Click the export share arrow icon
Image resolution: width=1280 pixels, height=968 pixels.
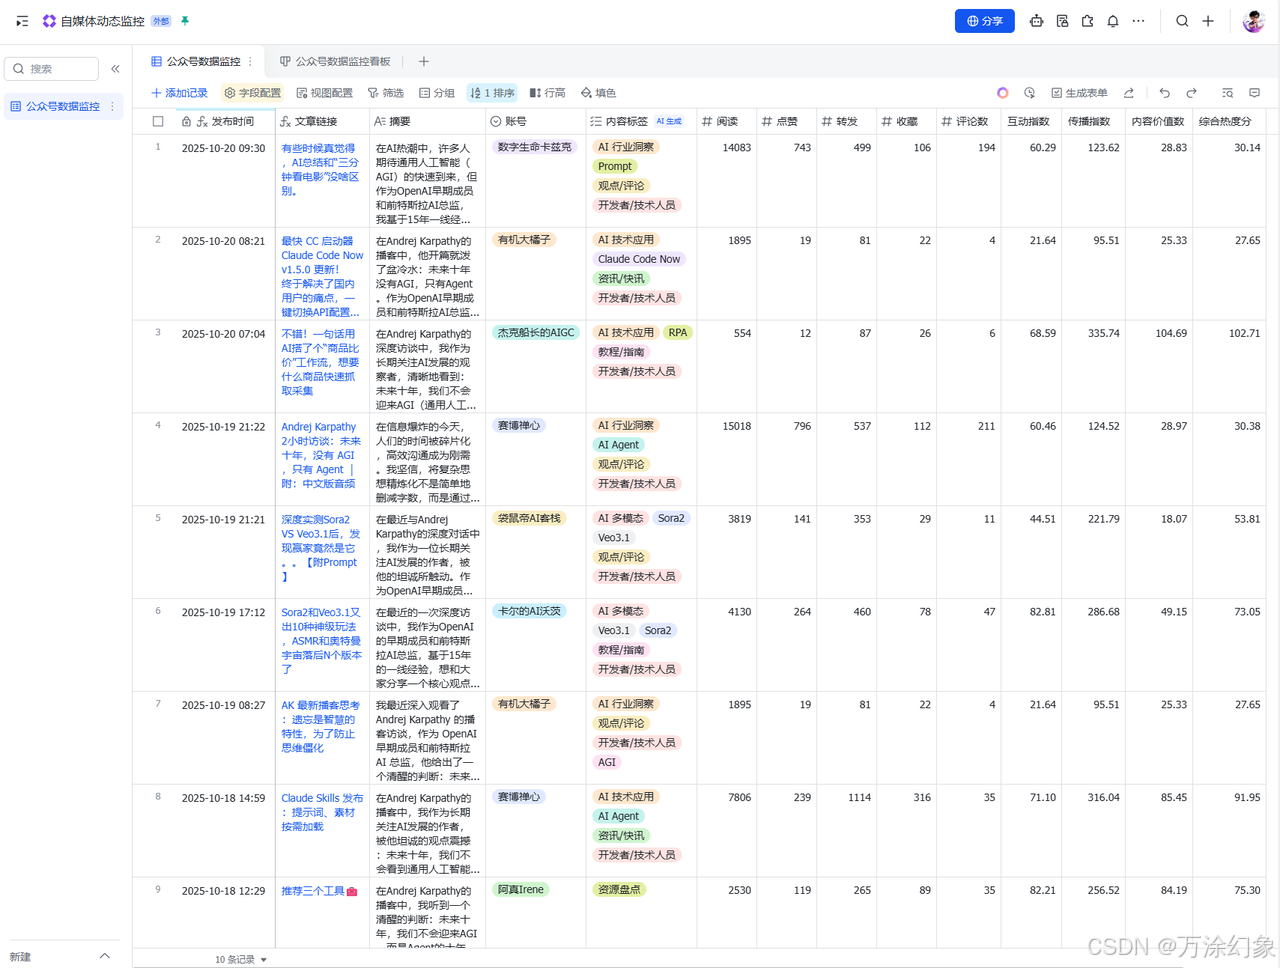(x=1129, y=93)
